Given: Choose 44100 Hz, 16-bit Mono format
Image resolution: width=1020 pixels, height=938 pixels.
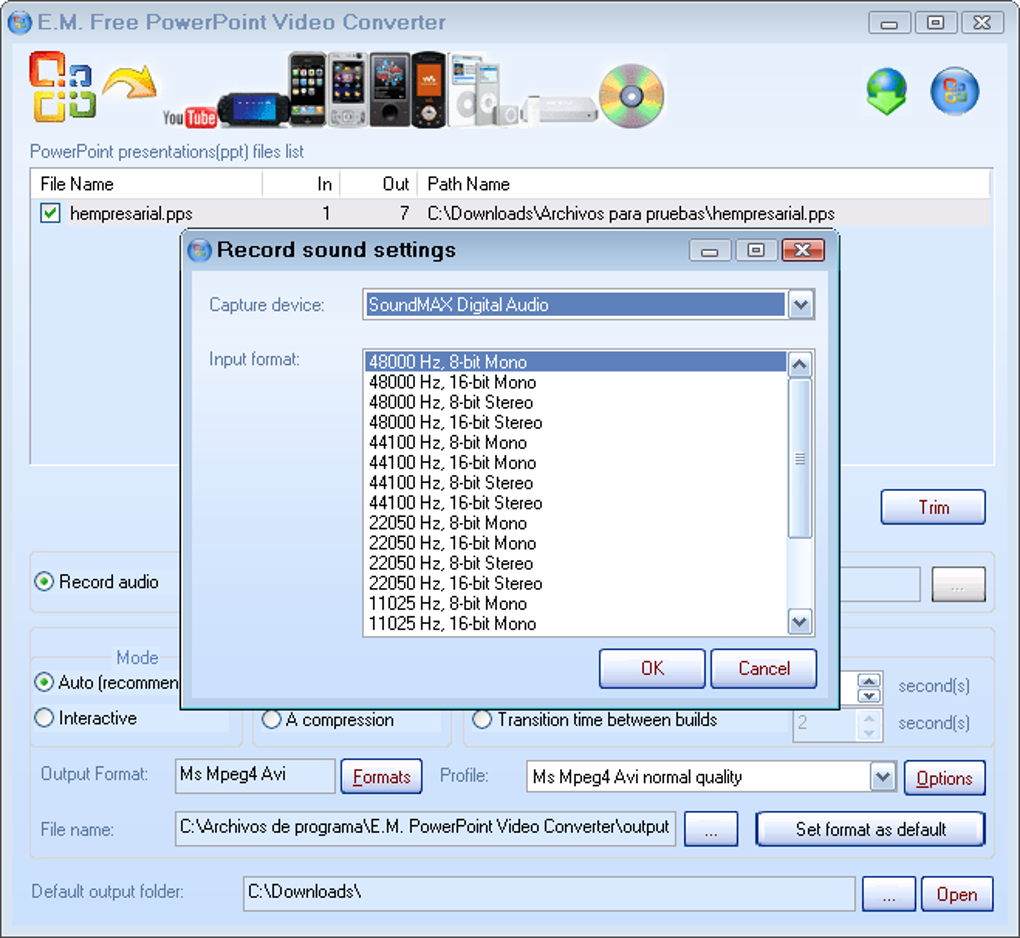Looking at the screenshot, I should pos(576,463).
